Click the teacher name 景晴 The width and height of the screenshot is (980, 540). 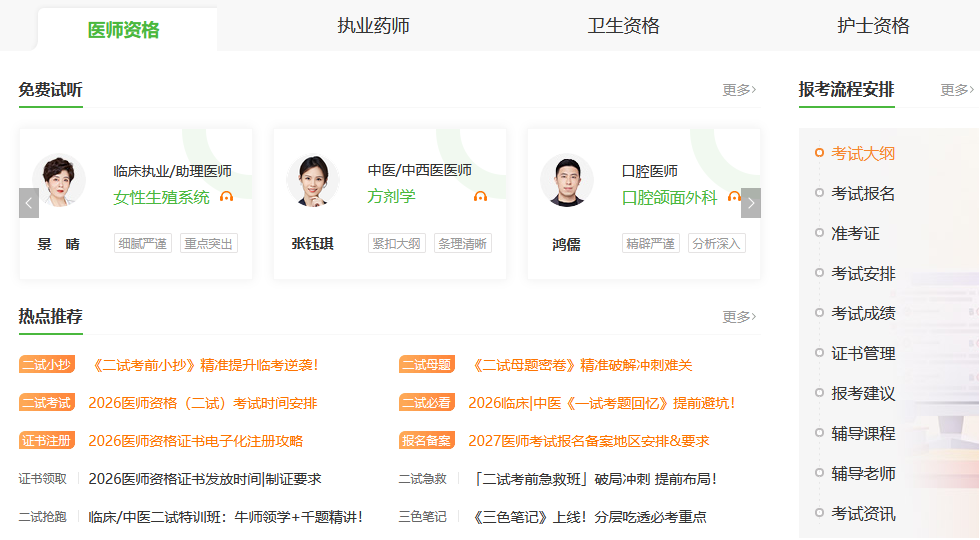tap(59, 244)
